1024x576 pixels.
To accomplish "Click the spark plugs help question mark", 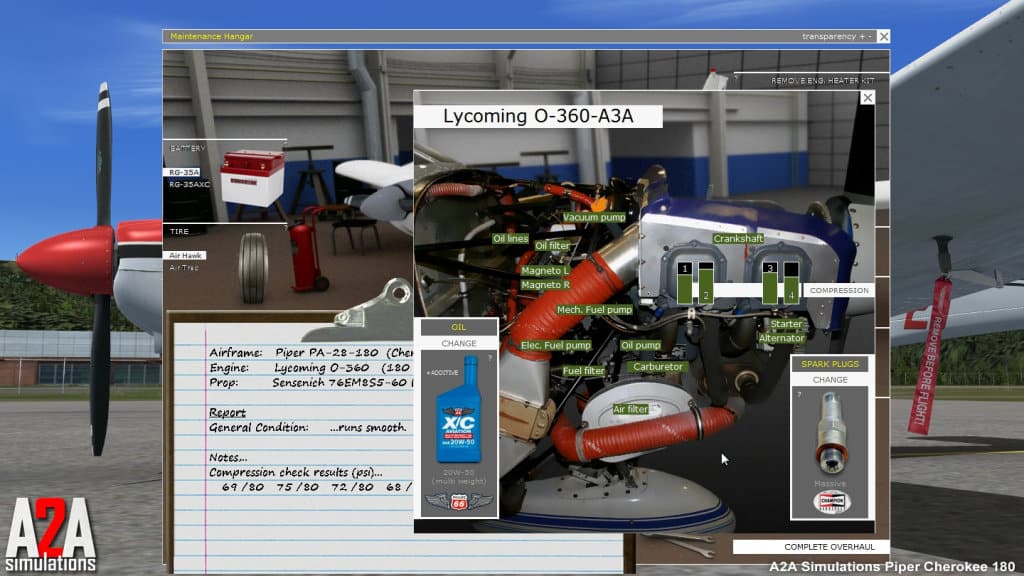I will pyautogui.click(x=798, y=394).
